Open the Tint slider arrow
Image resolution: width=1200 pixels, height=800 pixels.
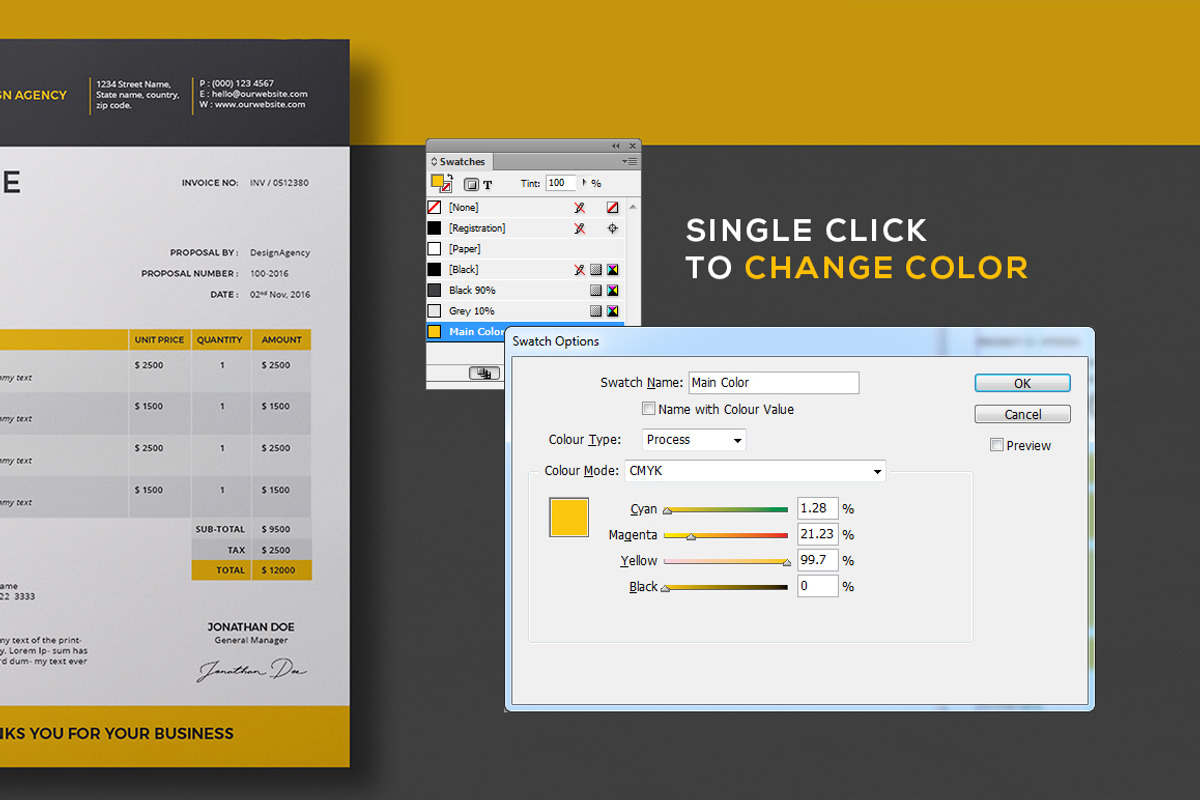[x=585, y=183]
